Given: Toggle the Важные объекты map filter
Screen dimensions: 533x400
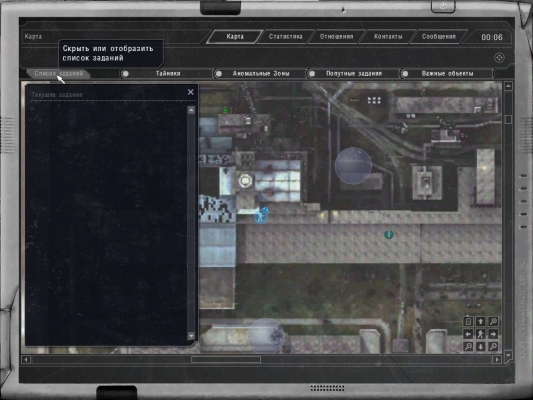Looking at the screenshot, I should pyautogui.click(x=447, y=74).
